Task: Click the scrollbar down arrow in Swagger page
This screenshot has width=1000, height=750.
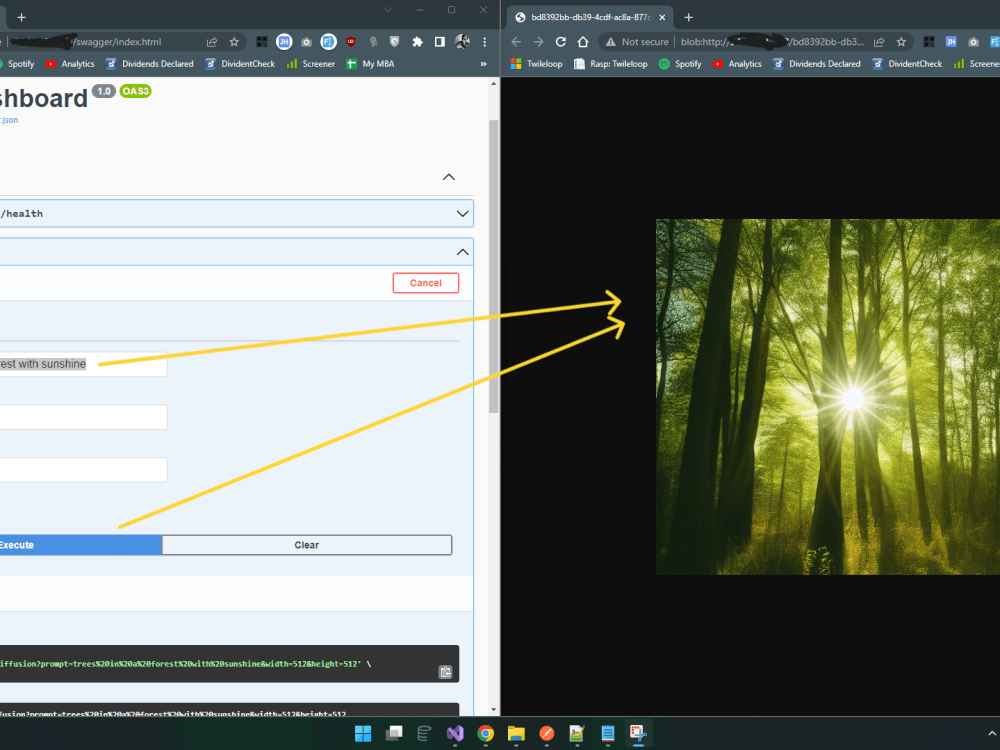Action: pyautogui.click(x=494, y=710)
